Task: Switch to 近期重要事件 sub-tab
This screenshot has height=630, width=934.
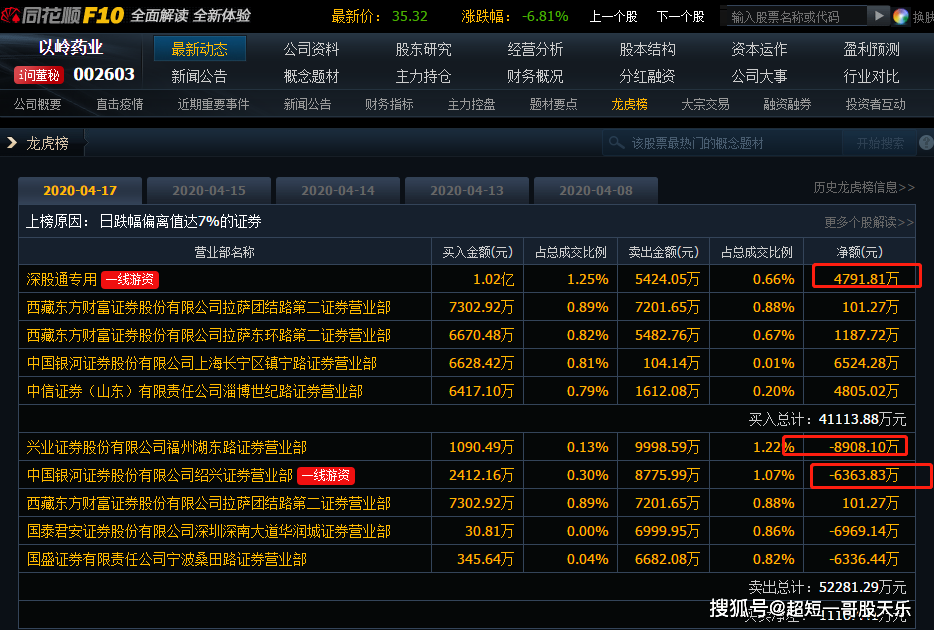Action: pos(213,105)
